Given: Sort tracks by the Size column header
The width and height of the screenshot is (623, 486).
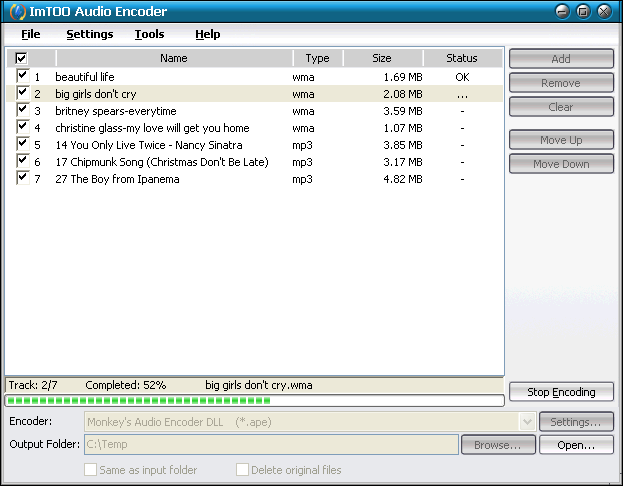Looking at the screenshot, I should pyautogui.click(x=381, y=59).
